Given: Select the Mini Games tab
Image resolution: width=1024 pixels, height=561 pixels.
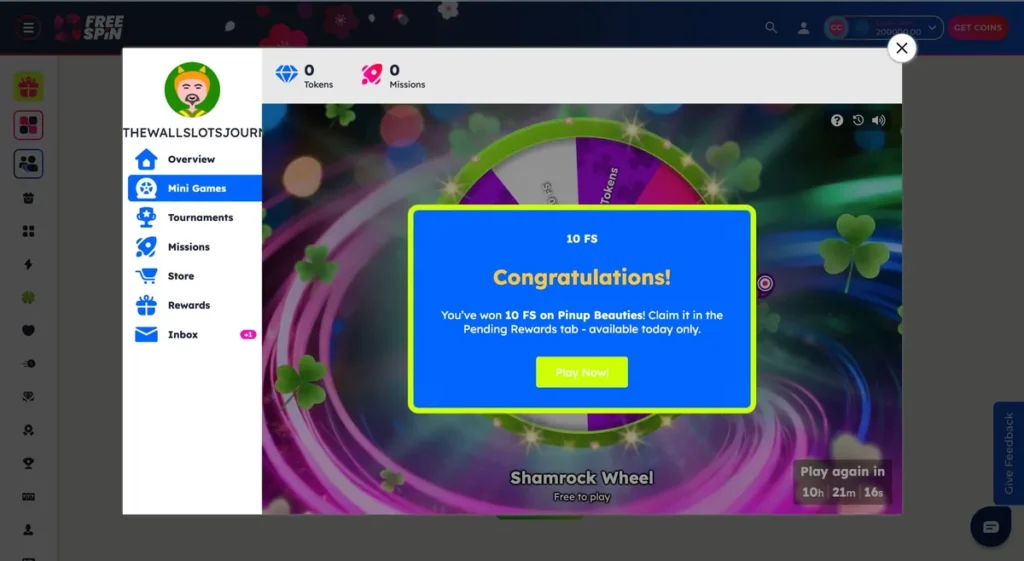Looking at the screenshot, I should (x=195, y=188).
